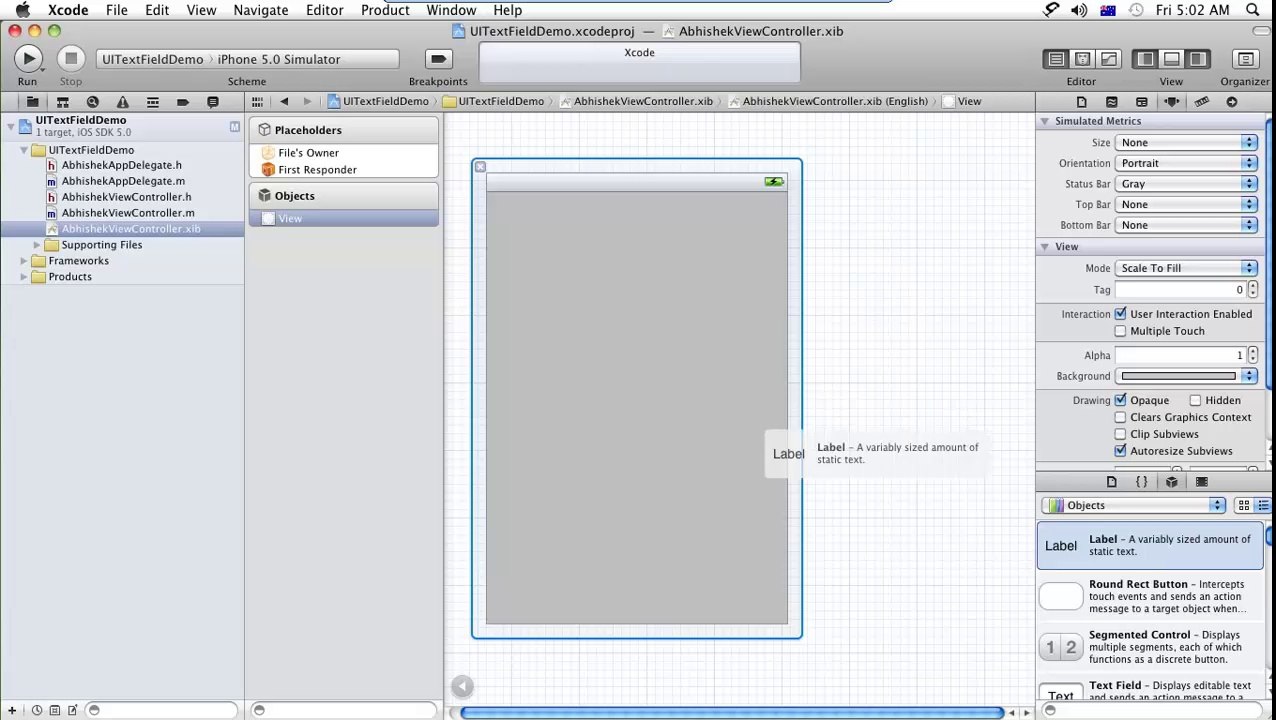The height and width of the screenshot is (720, 1276).
Task: Show the Connections inspector
Action: 1231,101
